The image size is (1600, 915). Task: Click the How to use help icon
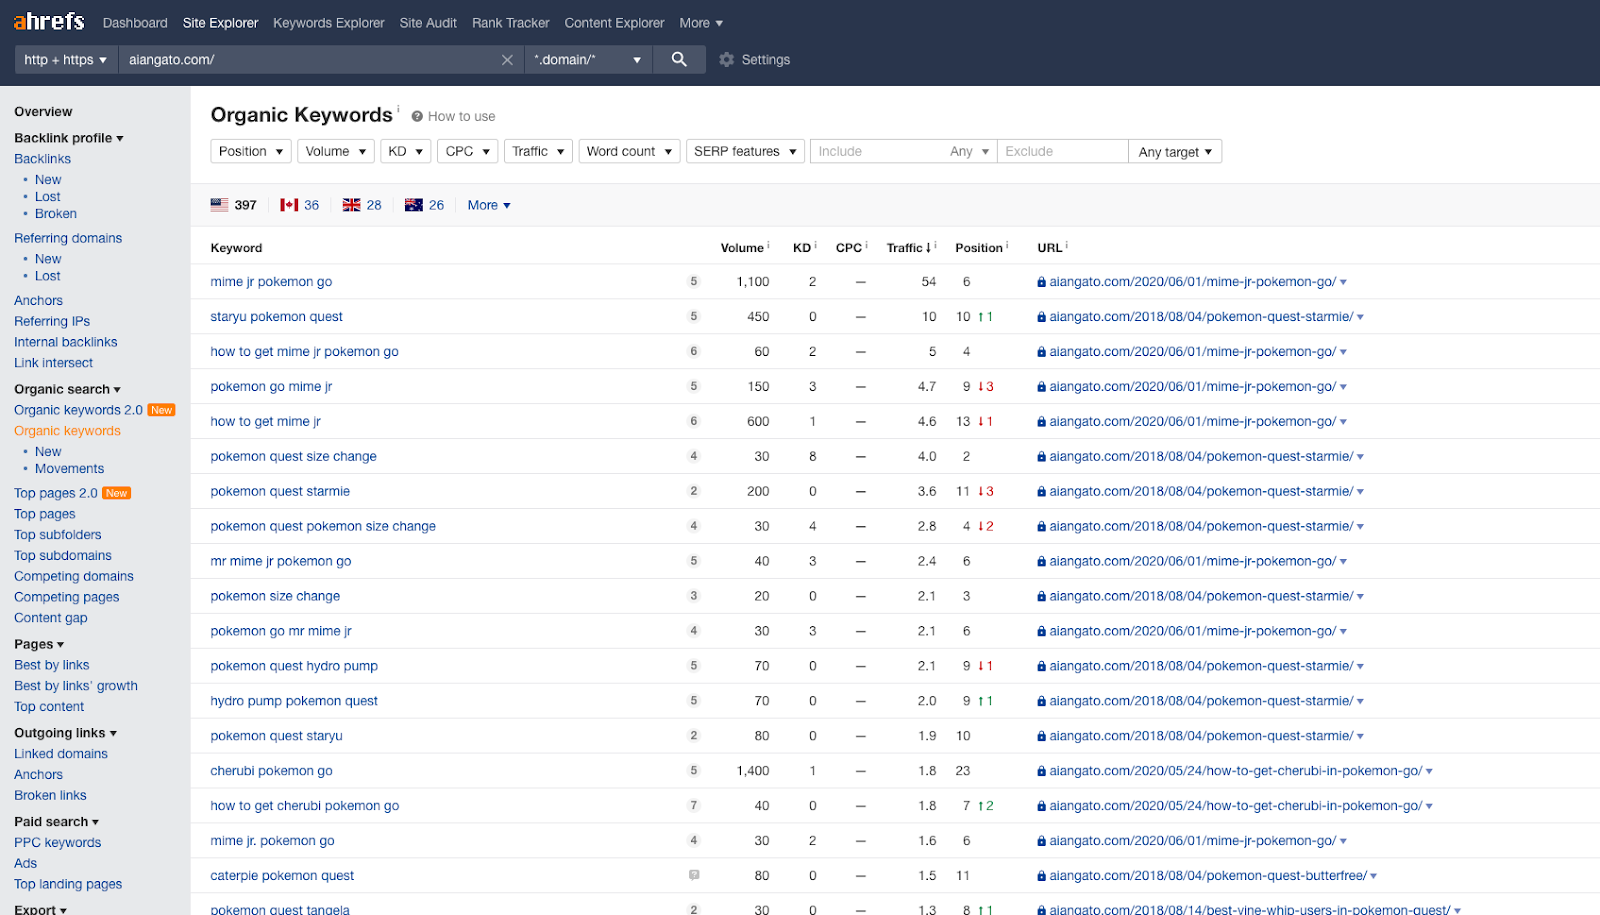[417, 116]
